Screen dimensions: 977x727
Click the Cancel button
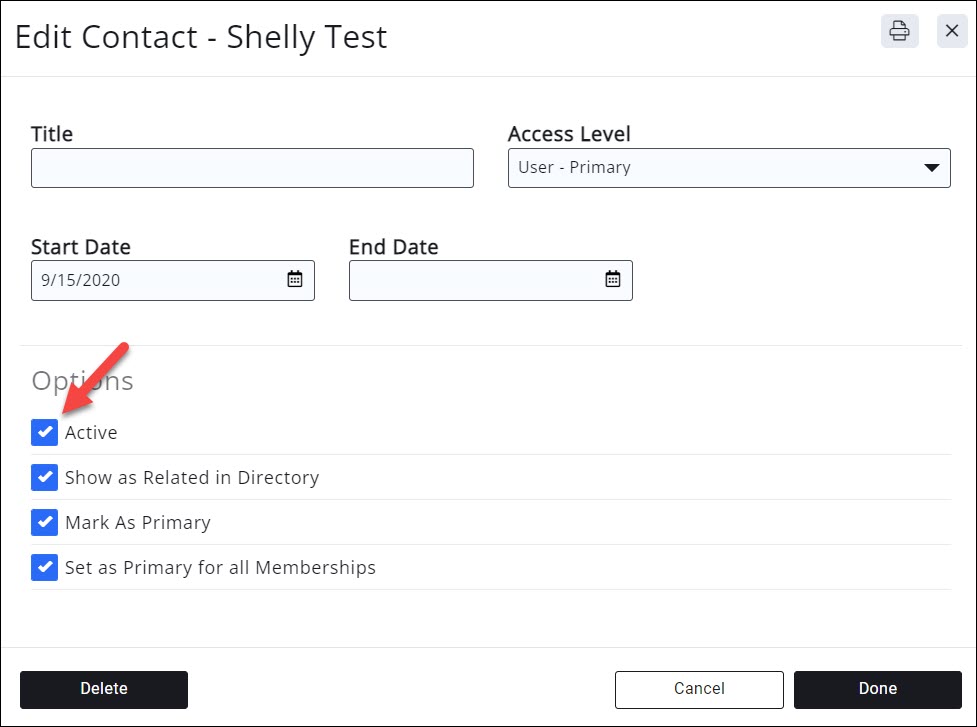[x=699, y=689]
